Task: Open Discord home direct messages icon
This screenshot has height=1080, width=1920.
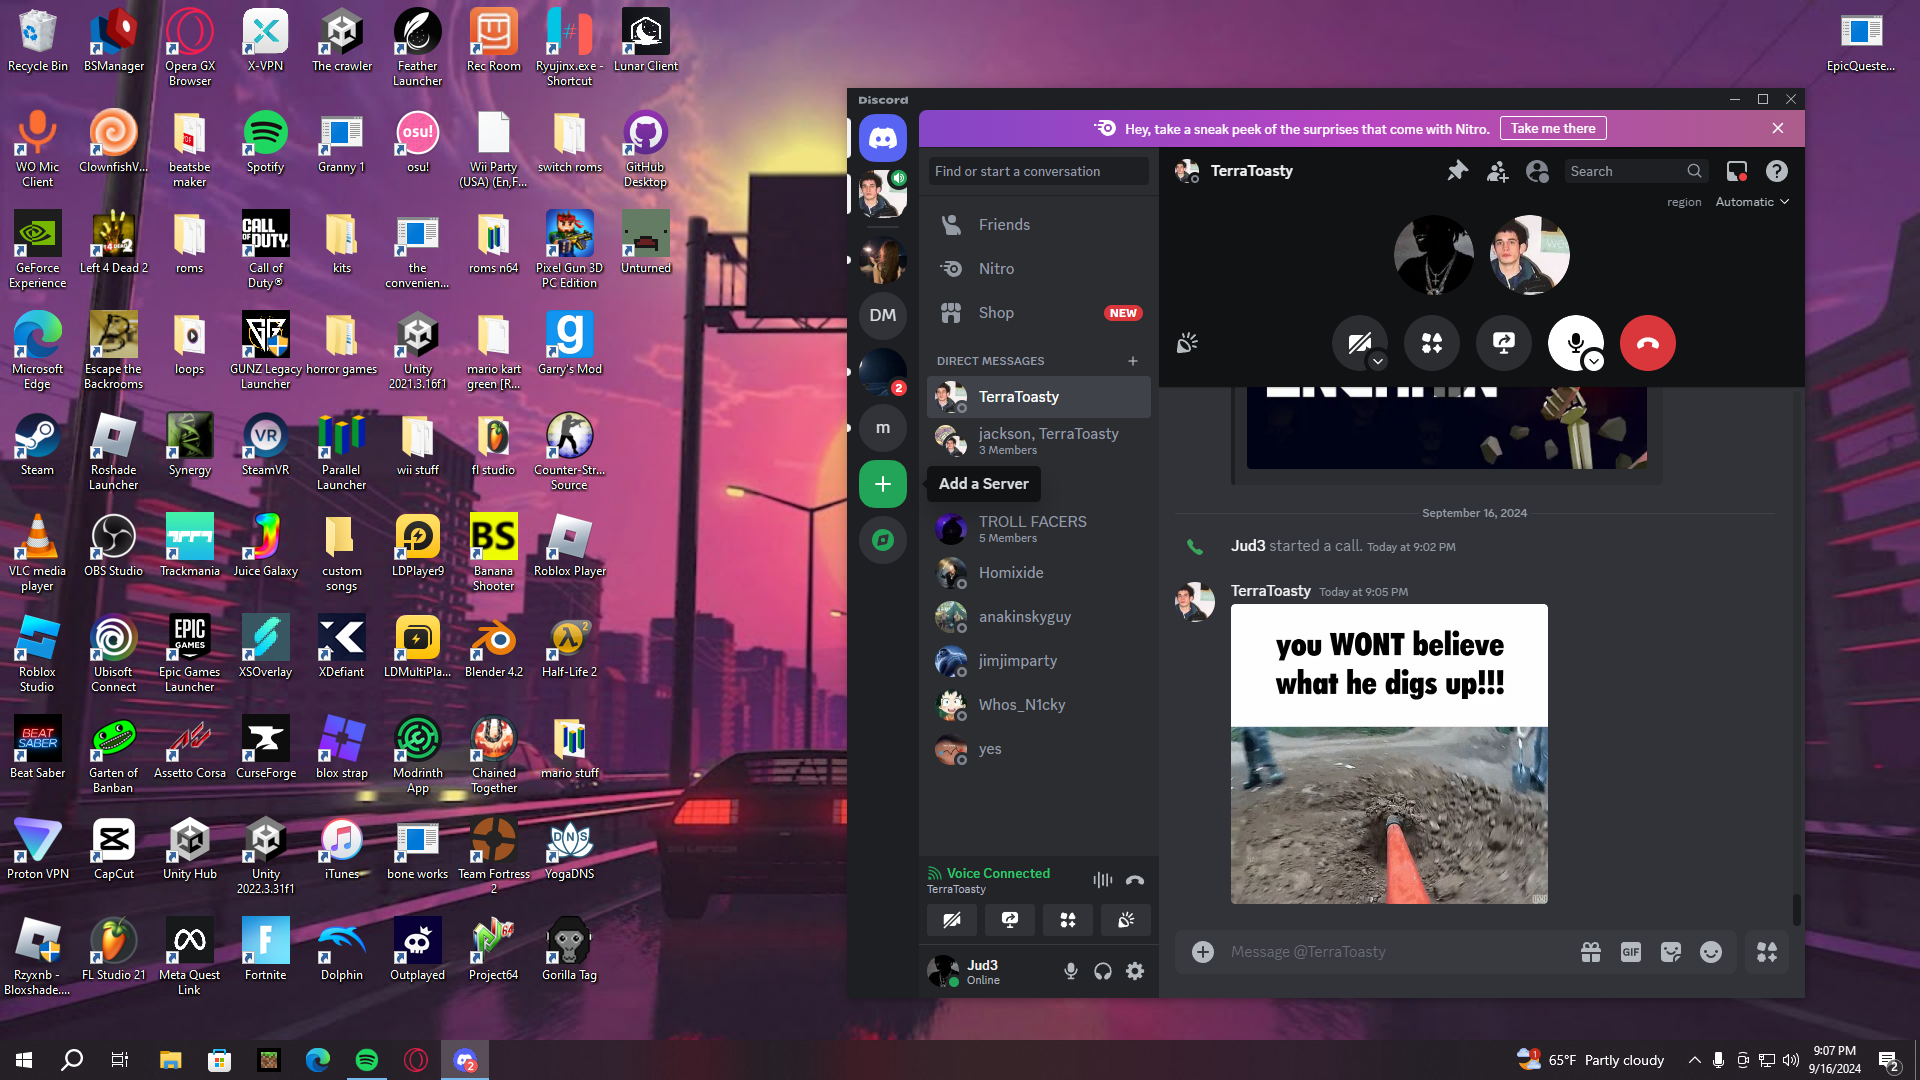Action: point(882,138)
